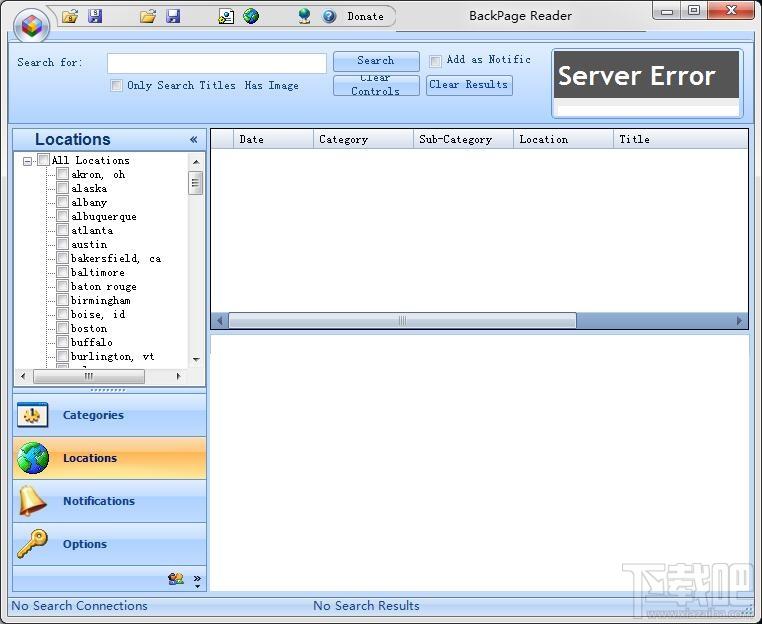
Task: Check the akron, oh checkbox
Action: (x=63, y=173)
